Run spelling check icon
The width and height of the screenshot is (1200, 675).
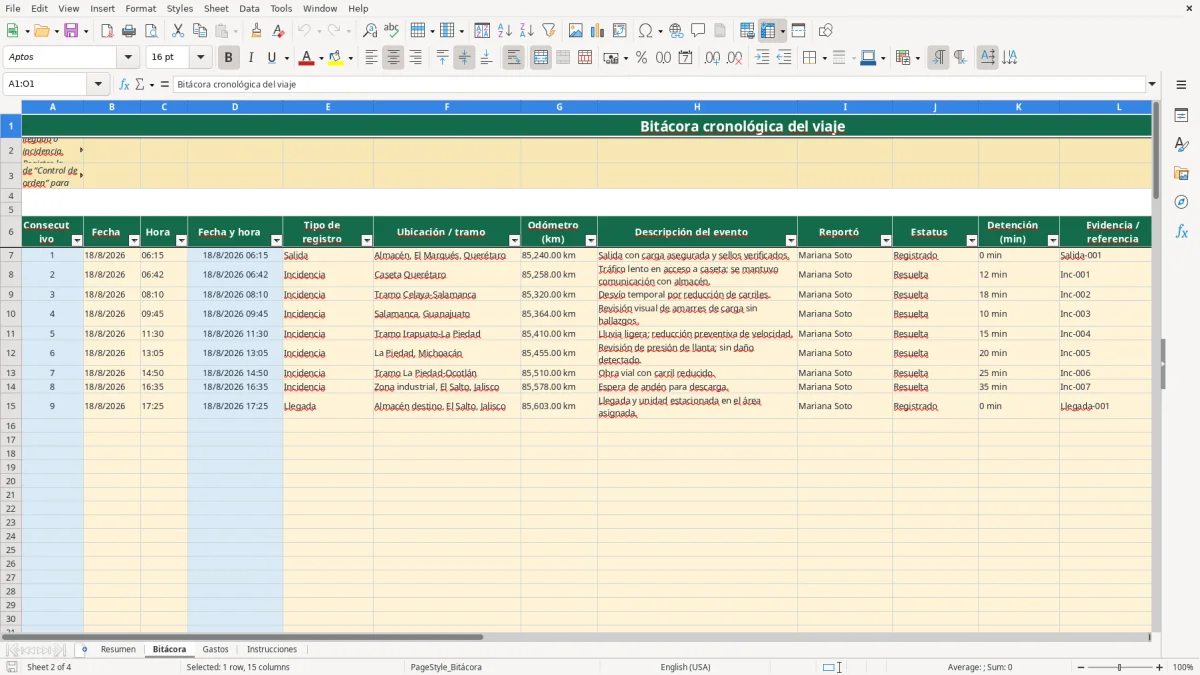coord(392,31)
